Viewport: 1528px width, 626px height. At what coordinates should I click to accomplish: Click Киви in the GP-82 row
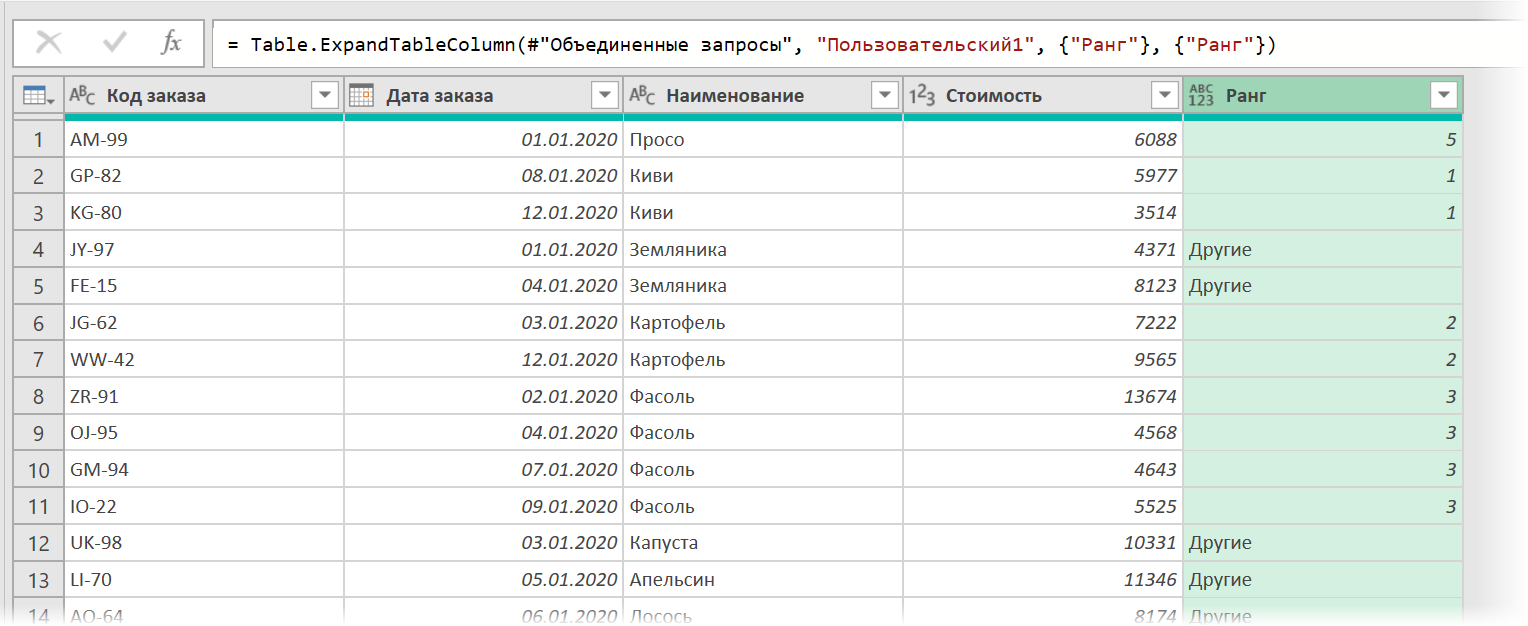coord(763,176)
